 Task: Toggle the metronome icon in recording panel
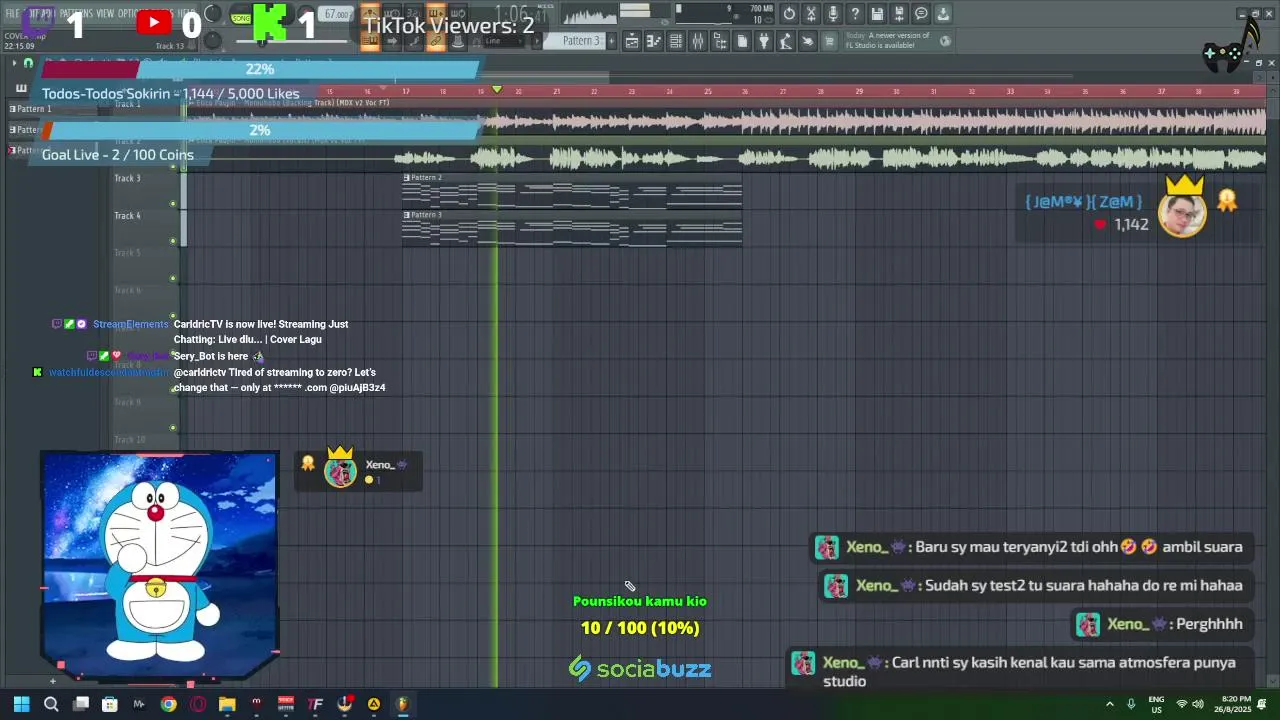tap(370, 13)
